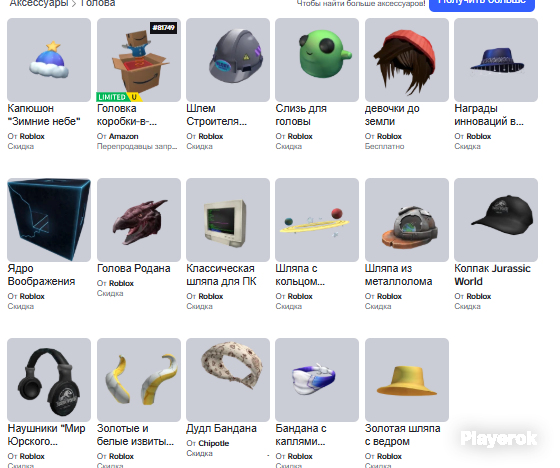Open the Бандана с каплями... title link
Screen dimensions: 560x468
(x=301, y=435)
